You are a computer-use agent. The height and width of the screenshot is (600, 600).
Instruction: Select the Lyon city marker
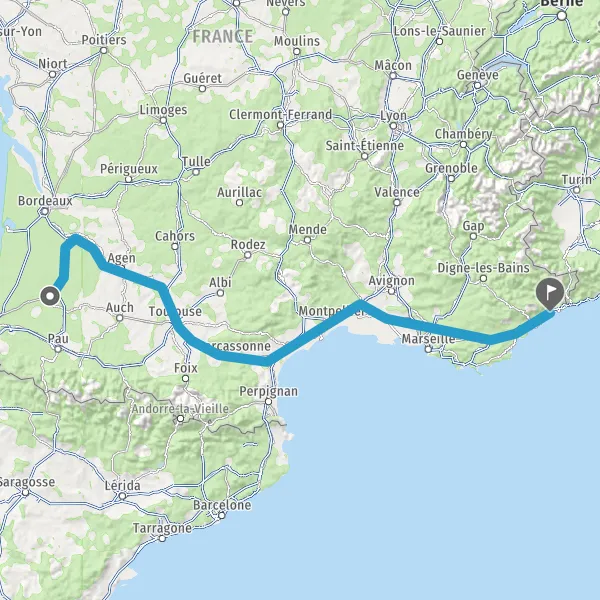pyautogui.click(x=393, y=126)
